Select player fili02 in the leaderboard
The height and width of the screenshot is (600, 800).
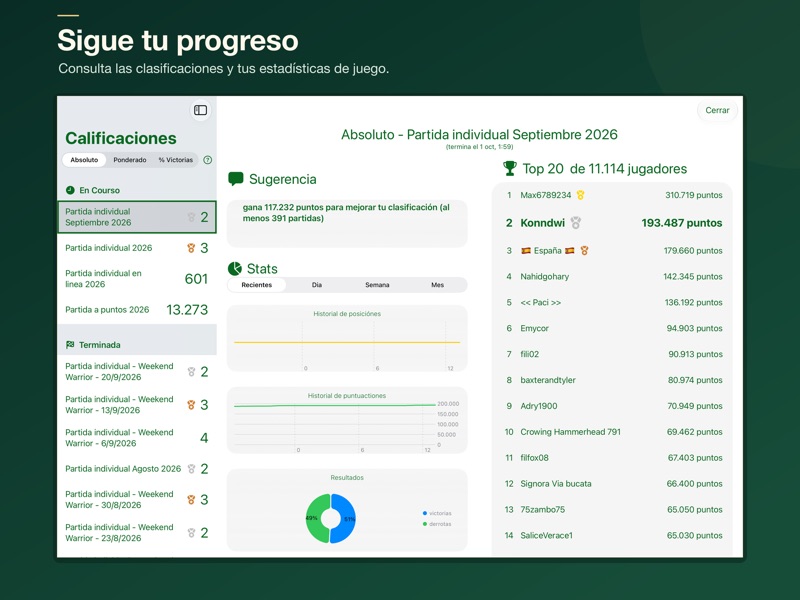[613, 354]
